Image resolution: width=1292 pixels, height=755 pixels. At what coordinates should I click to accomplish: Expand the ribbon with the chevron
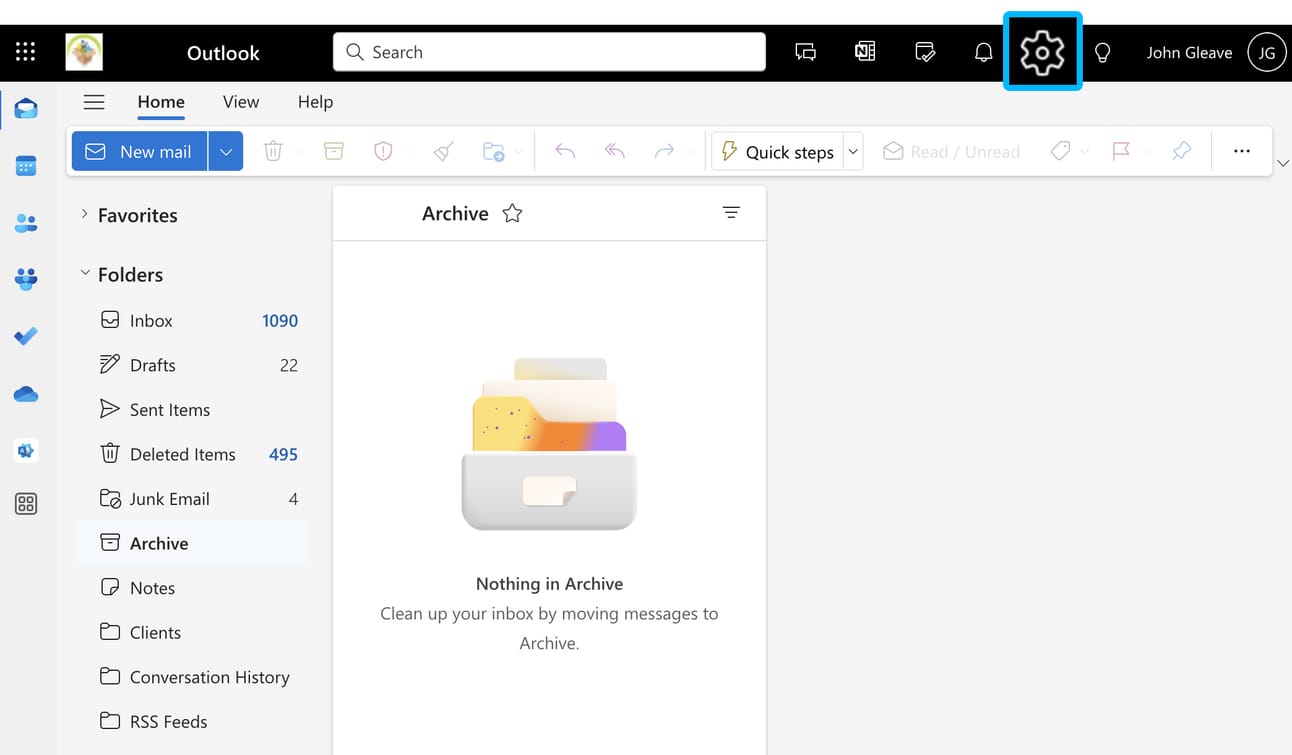pyautogui.click(x=1283, y=162)
